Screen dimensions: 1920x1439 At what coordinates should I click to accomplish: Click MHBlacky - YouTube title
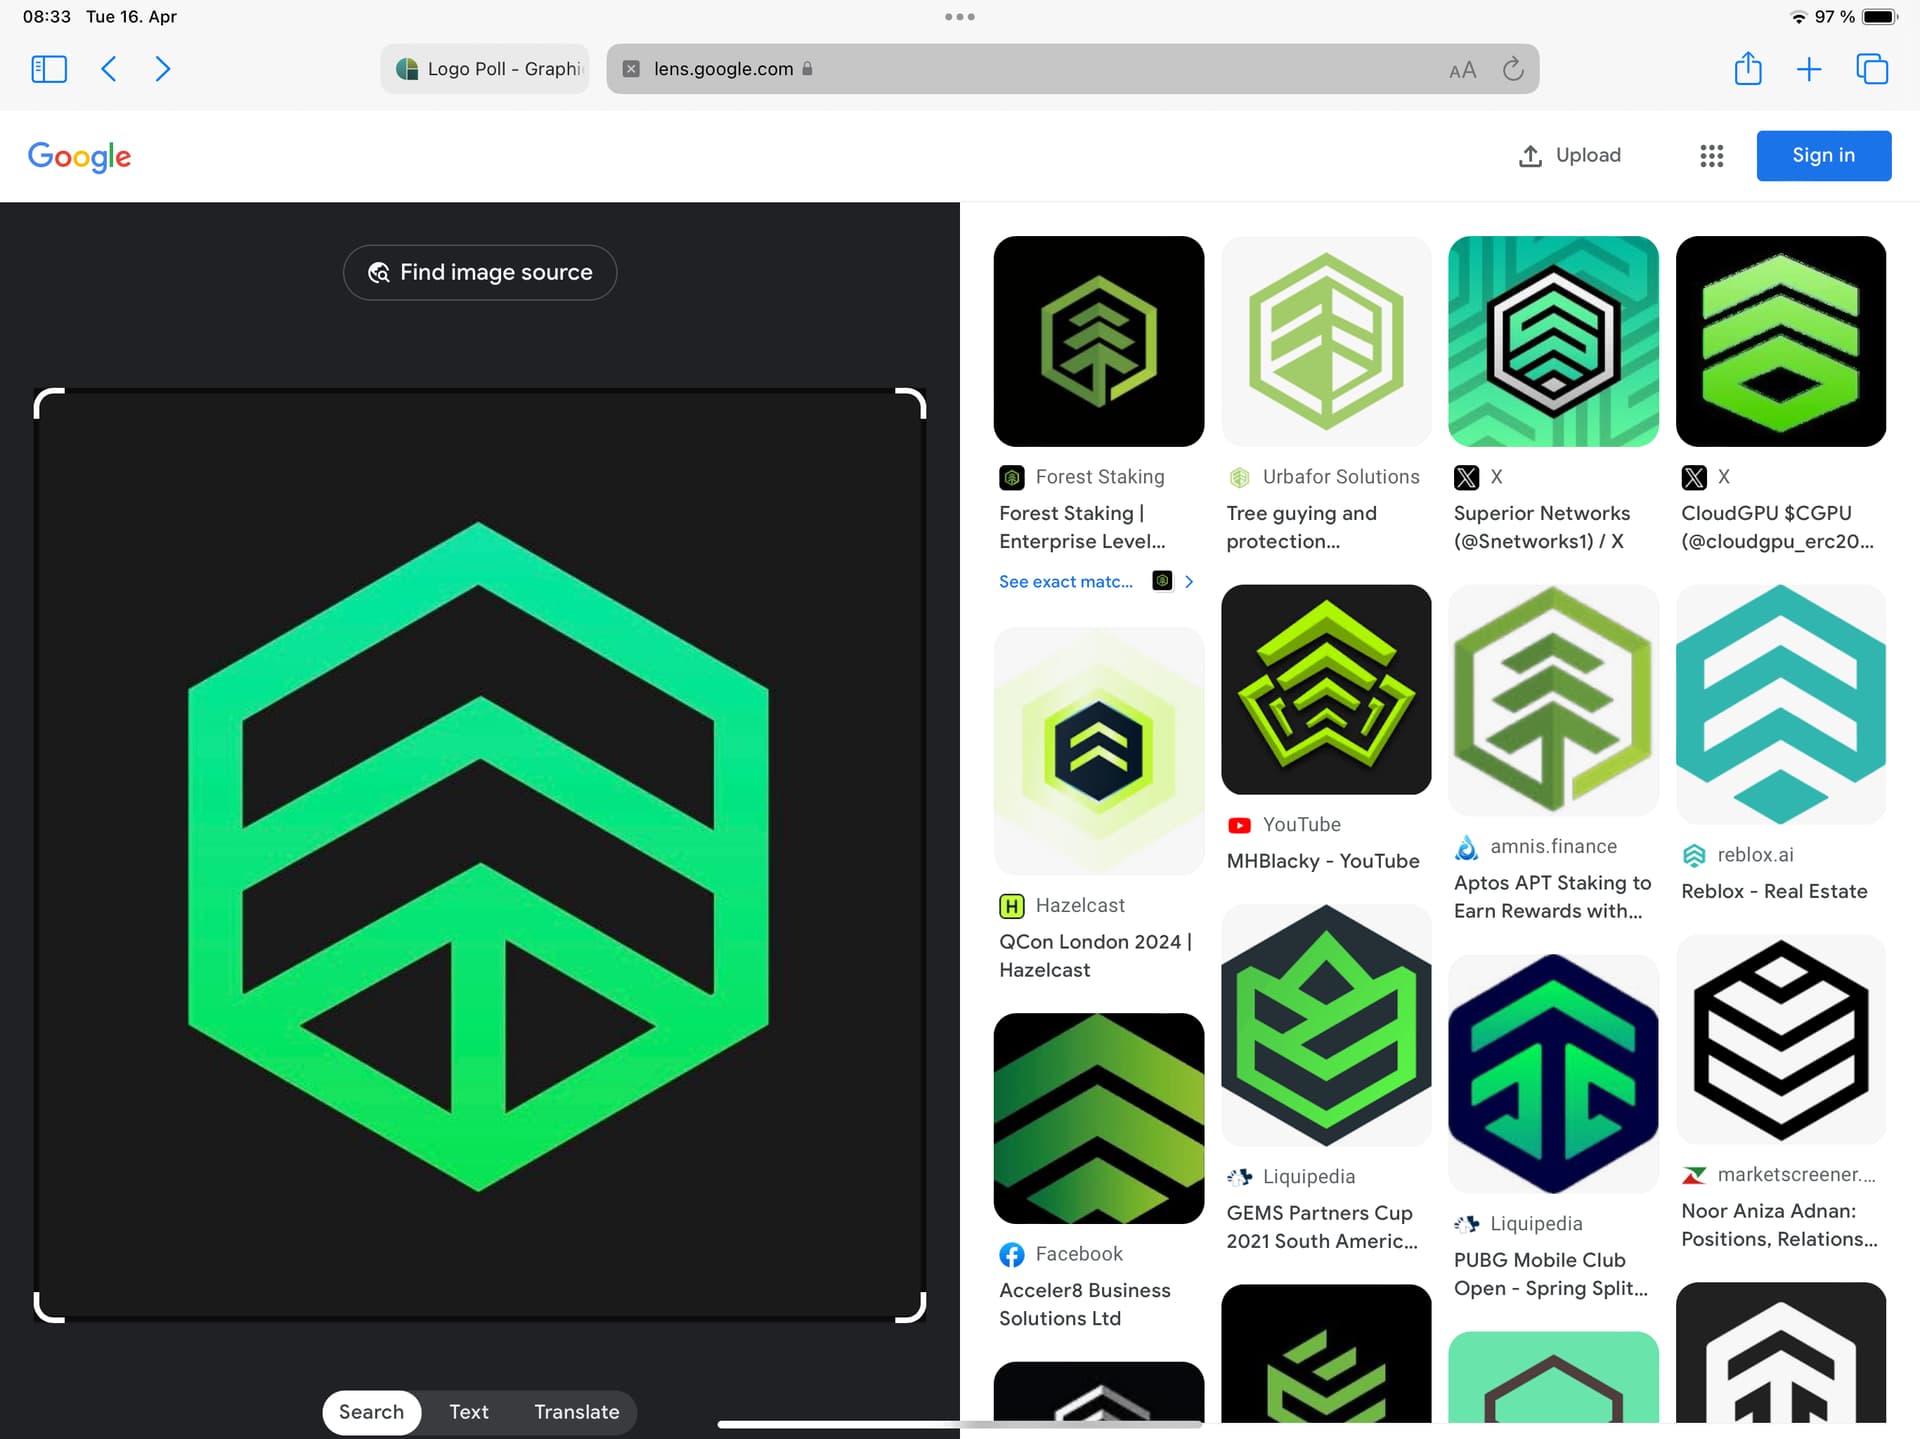point(1322,861)
